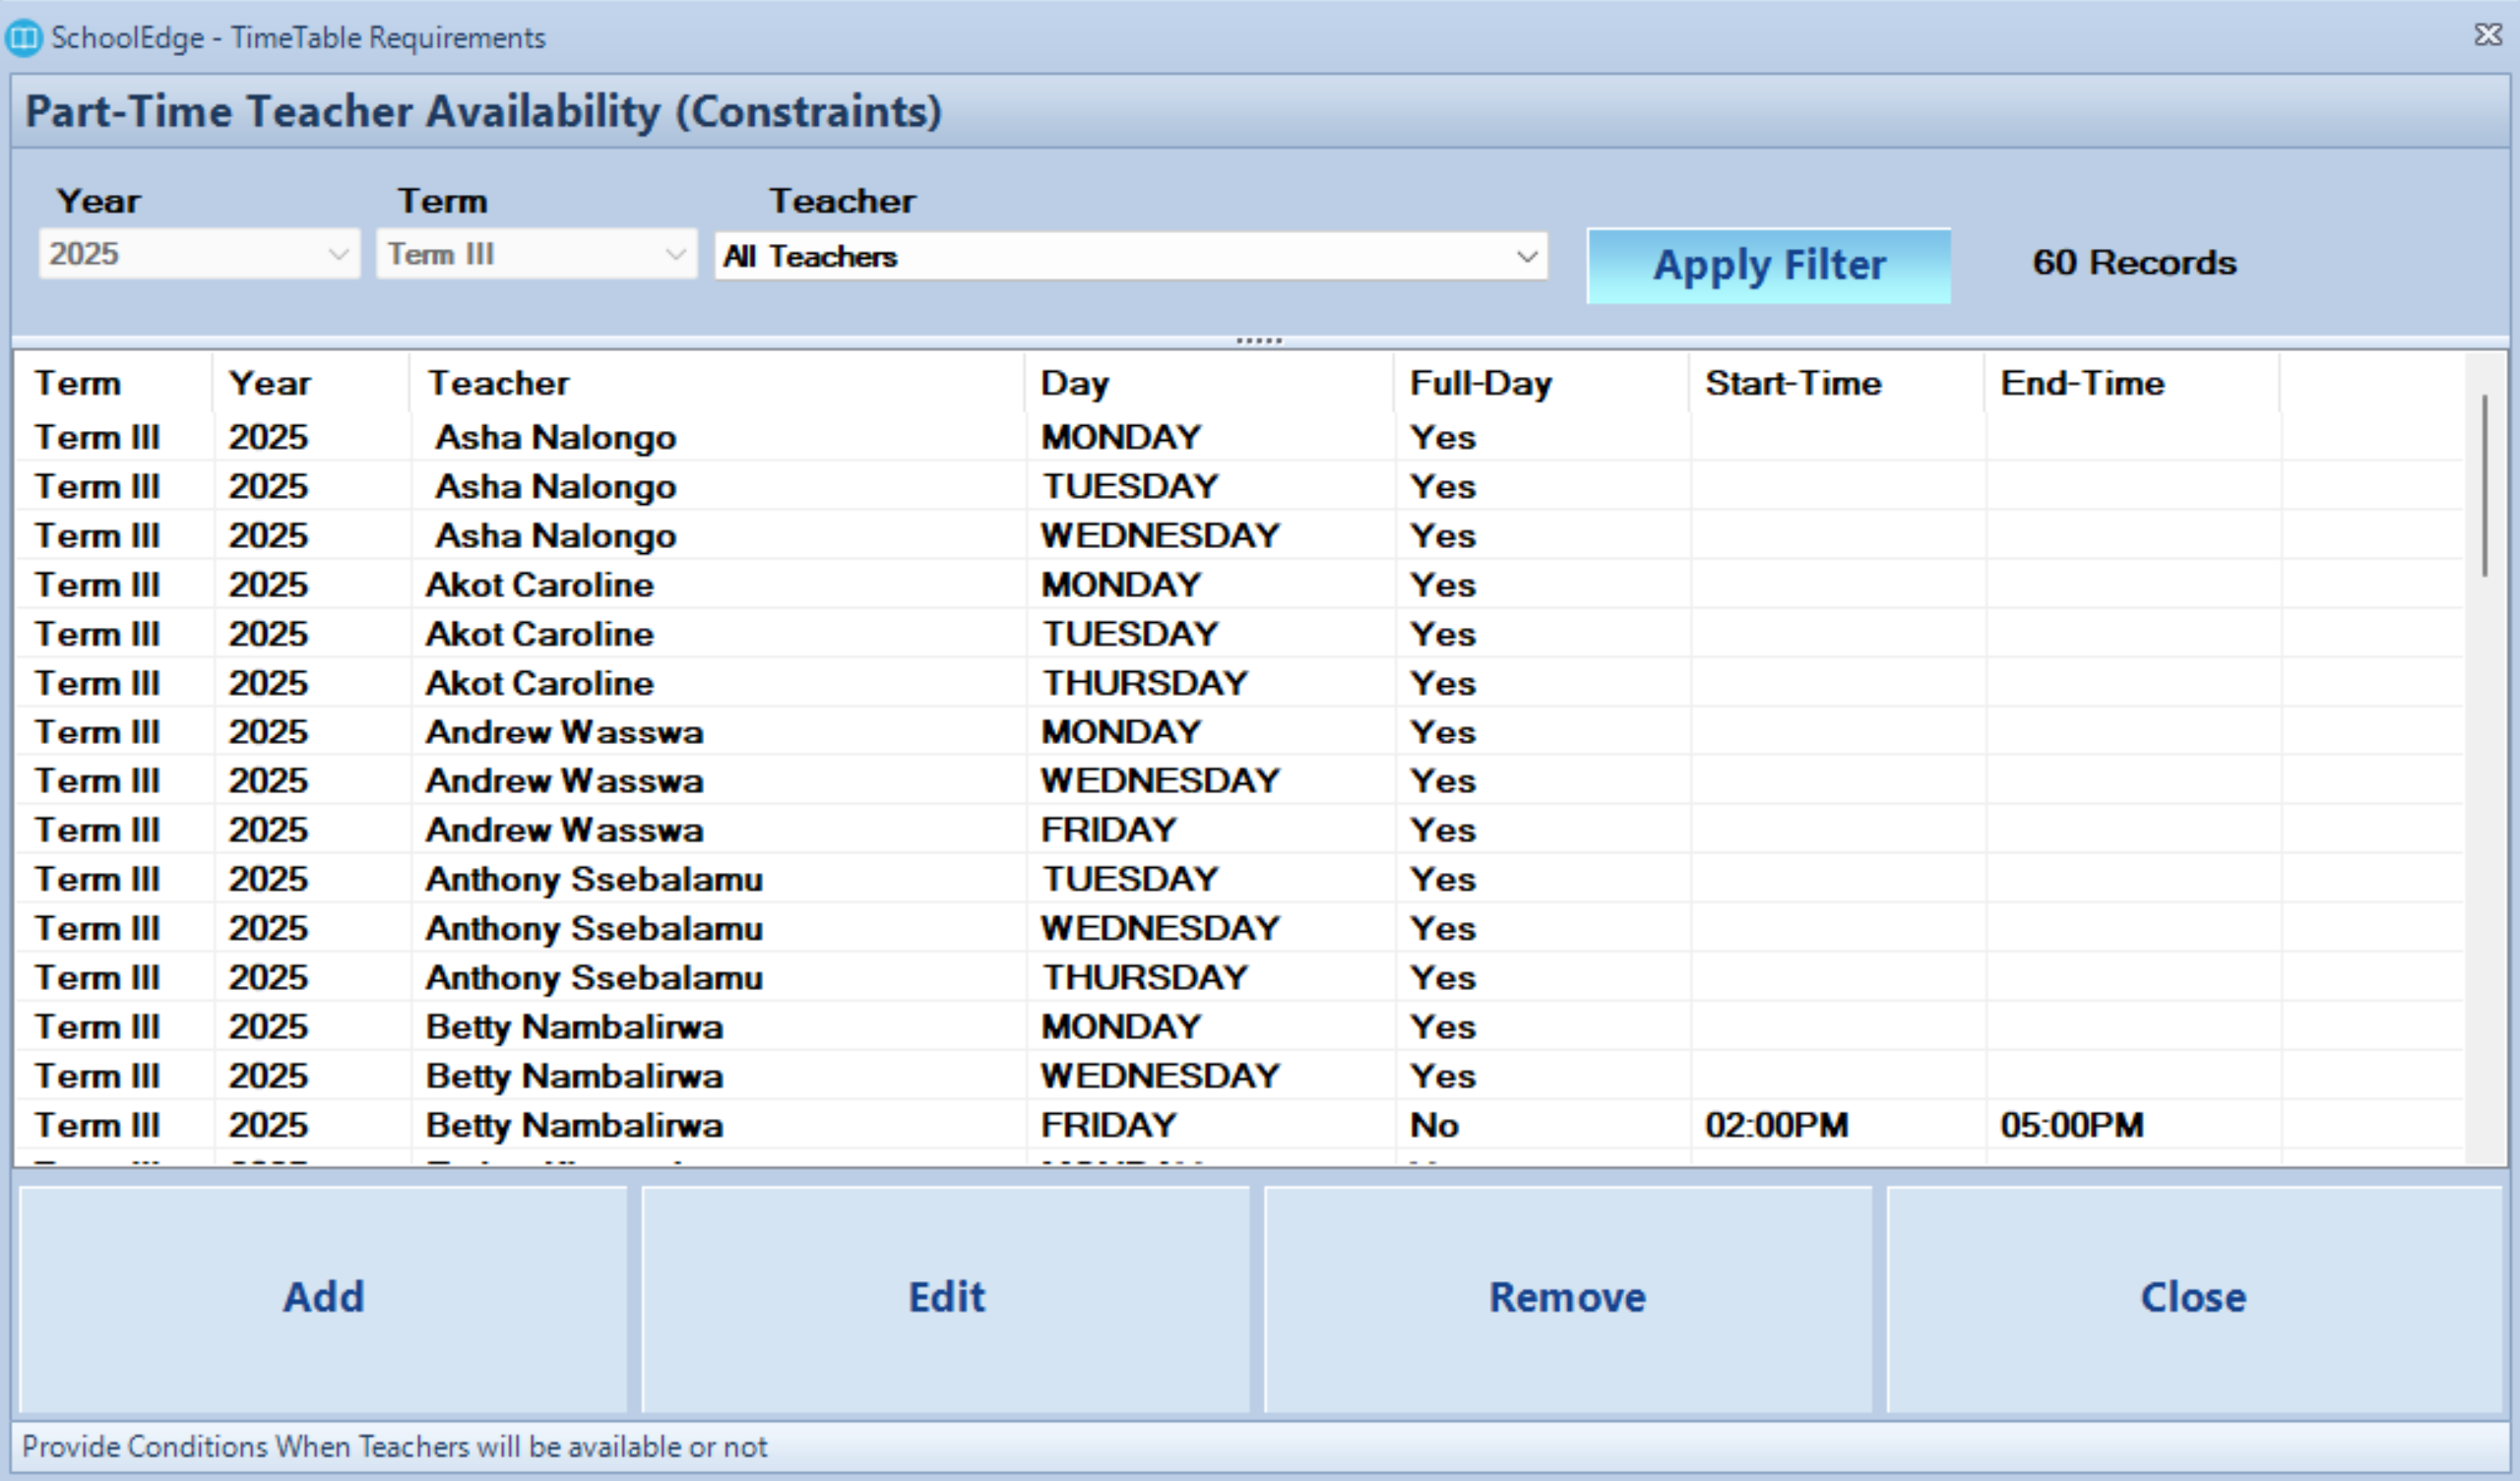Click the dotted splitter grip above the table

pos(1259,341)
